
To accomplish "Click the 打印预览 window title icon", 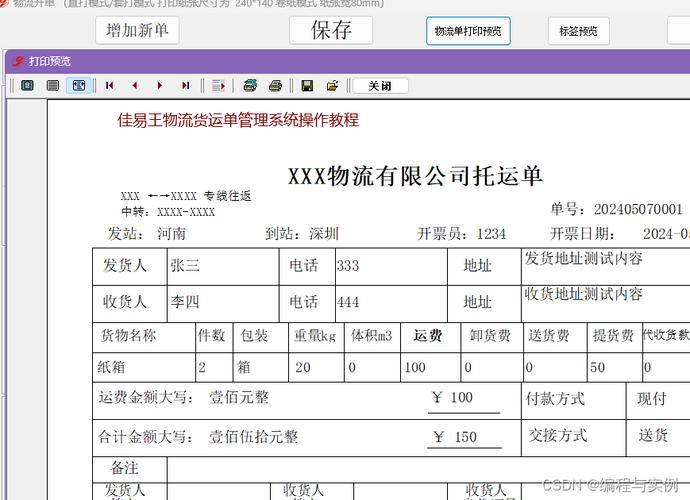I will coord(18,61).
